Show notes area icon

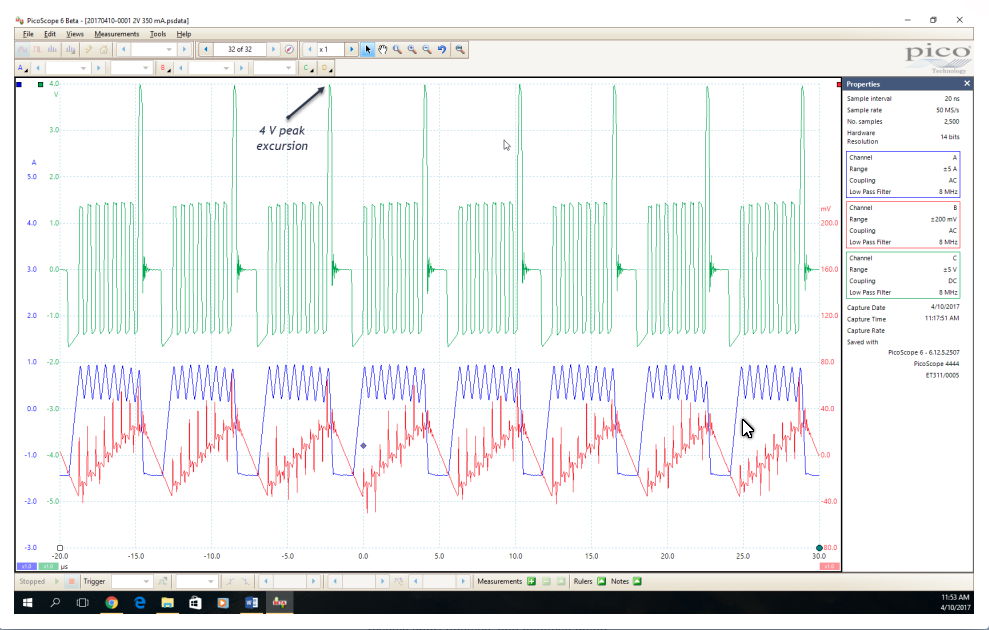[637, 581]
